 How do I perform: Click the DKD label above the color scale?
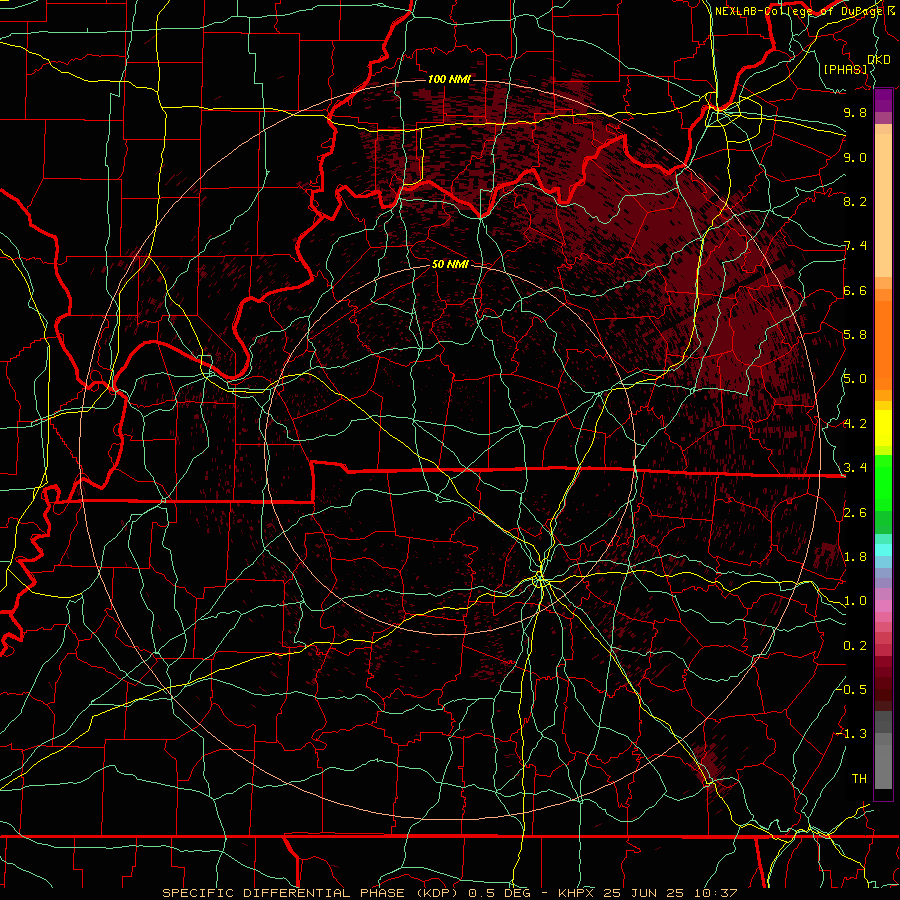click(x=878, y=59)
